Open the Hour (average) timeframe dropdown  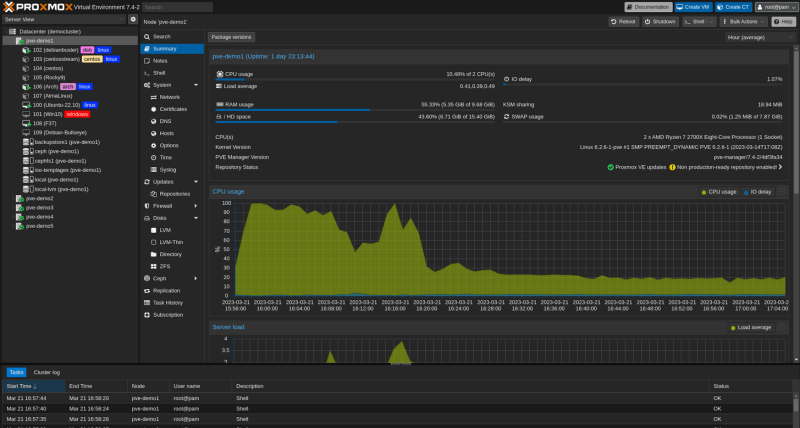[760, 37]
